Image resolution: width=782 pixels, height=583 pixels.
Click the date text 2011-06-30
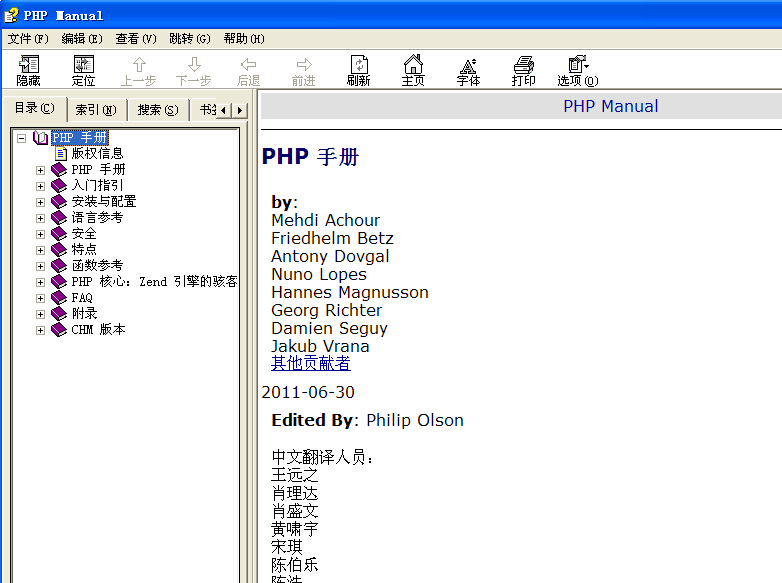tap(308, 392)
